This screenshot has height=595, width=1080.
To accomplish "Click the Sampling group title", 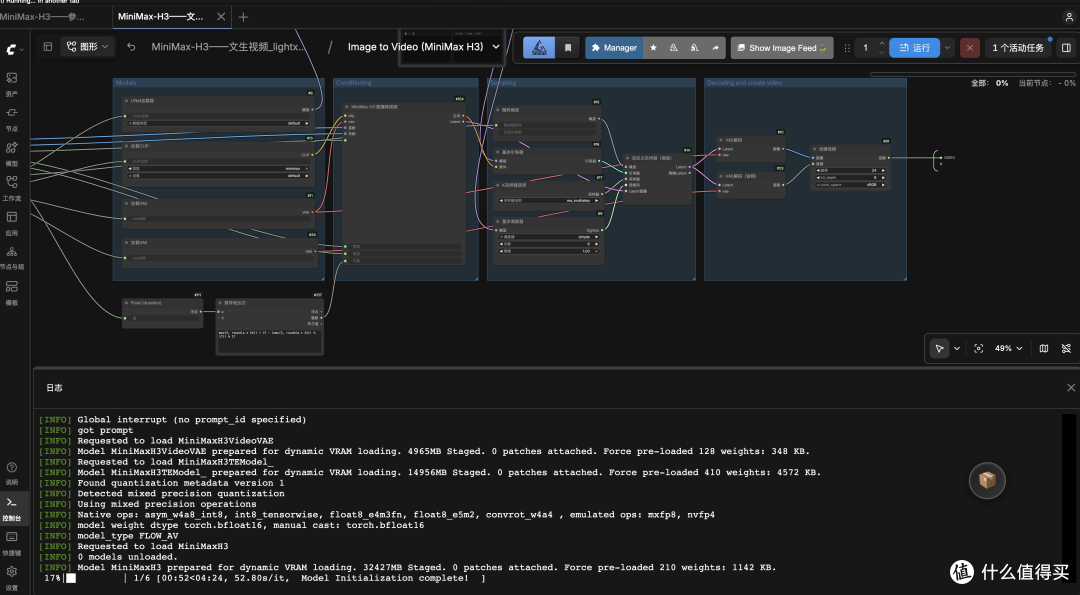I will [x=501, y=83].
